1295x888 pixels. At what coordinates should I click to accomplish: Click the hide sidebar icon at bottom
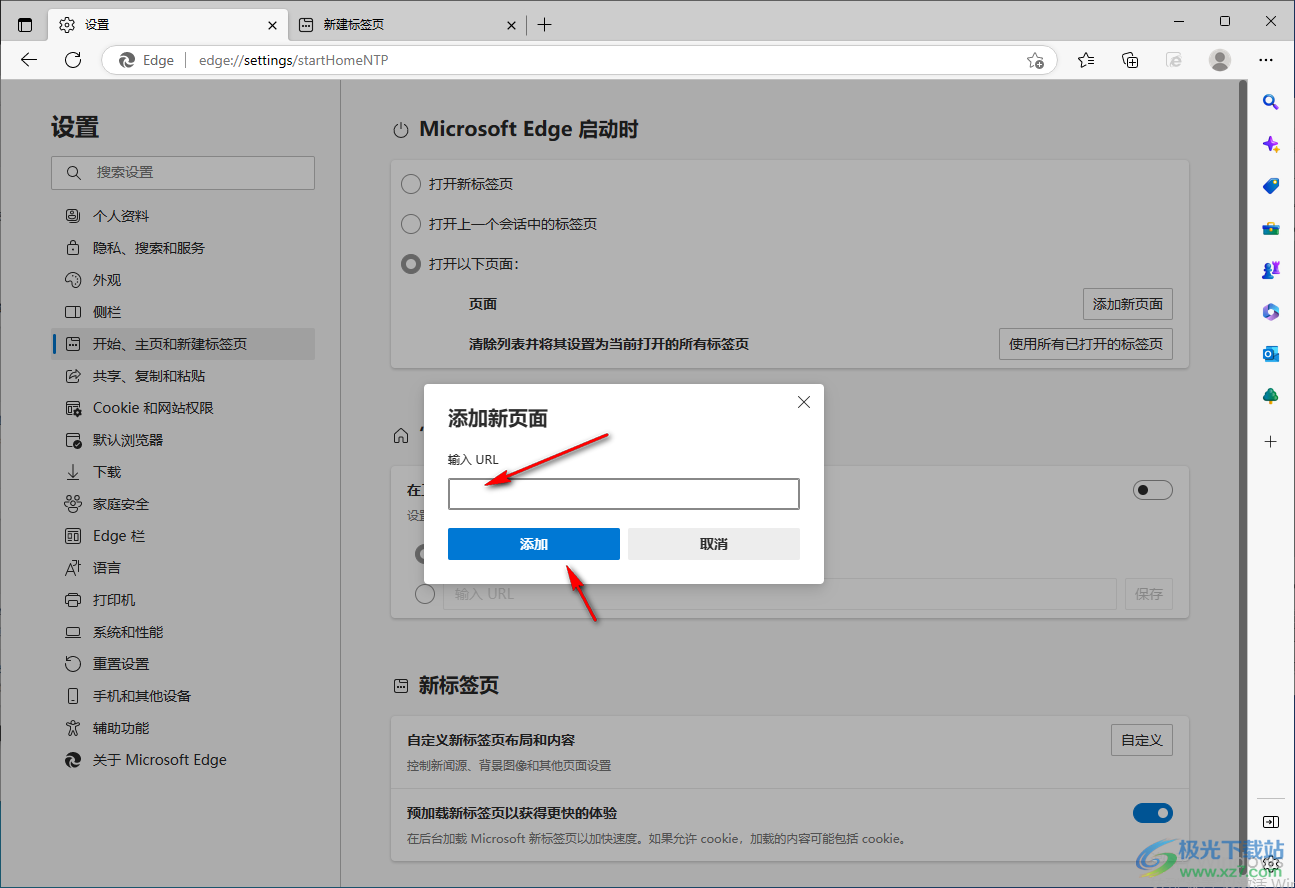1271,822
